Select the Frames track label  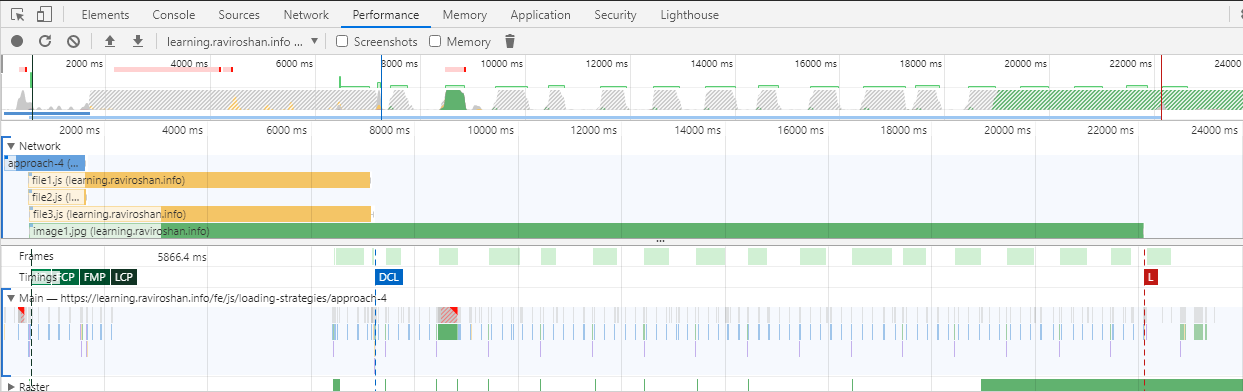point(36,257)
